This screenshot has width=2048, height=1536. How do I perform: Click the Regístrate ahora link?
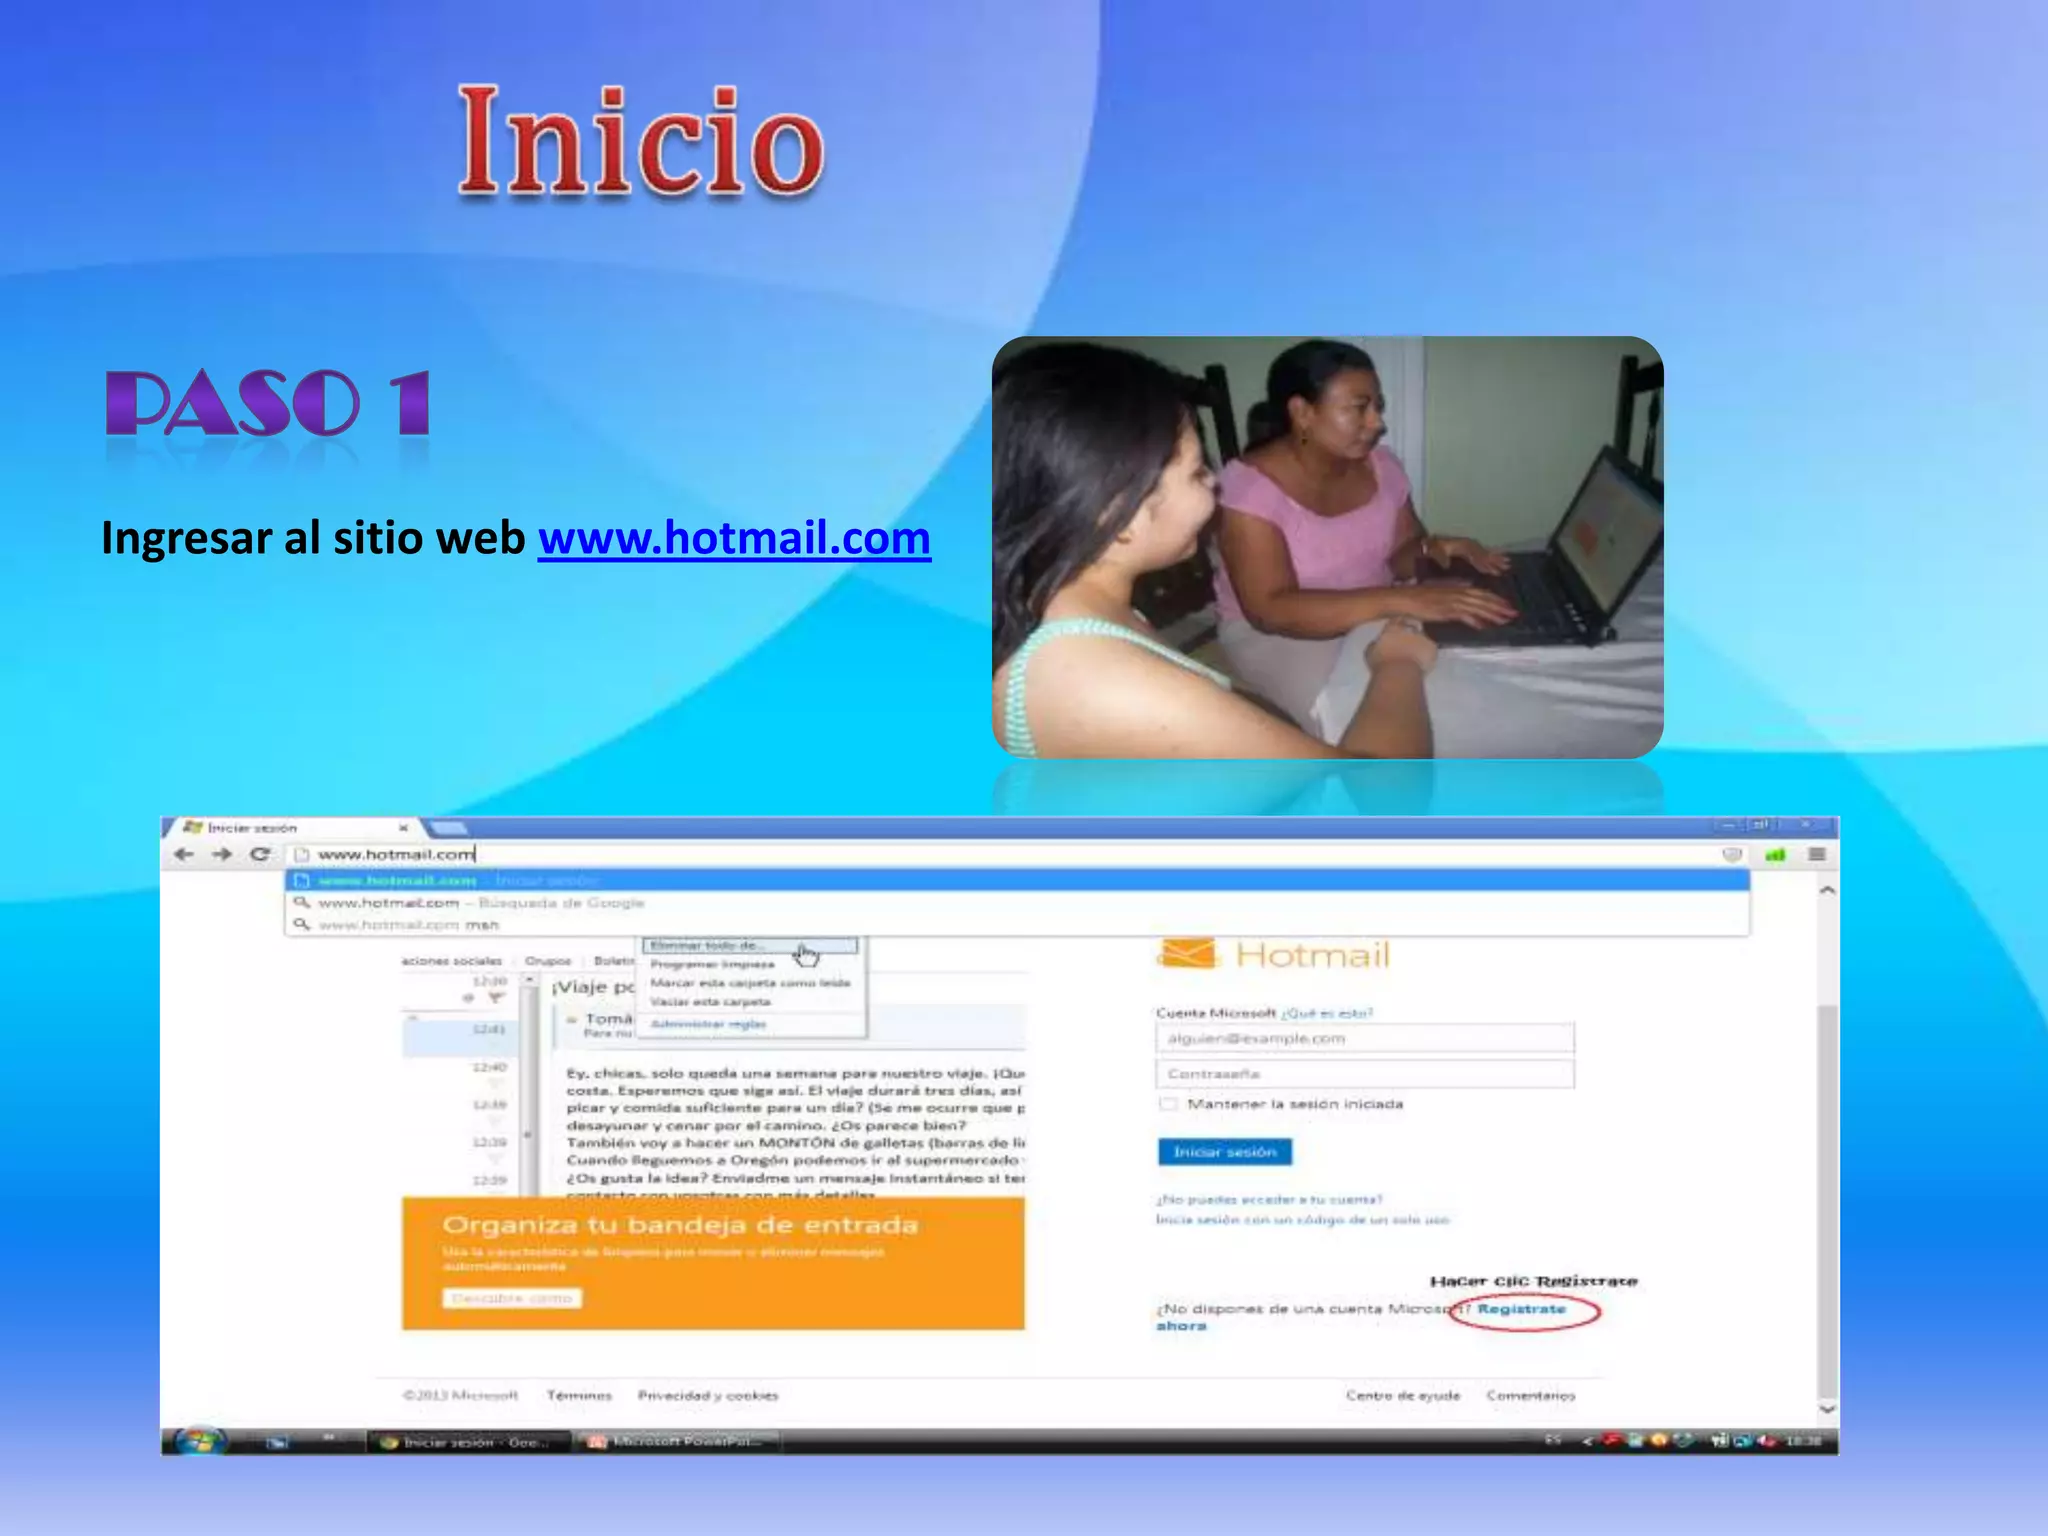pos(1521,1309)
